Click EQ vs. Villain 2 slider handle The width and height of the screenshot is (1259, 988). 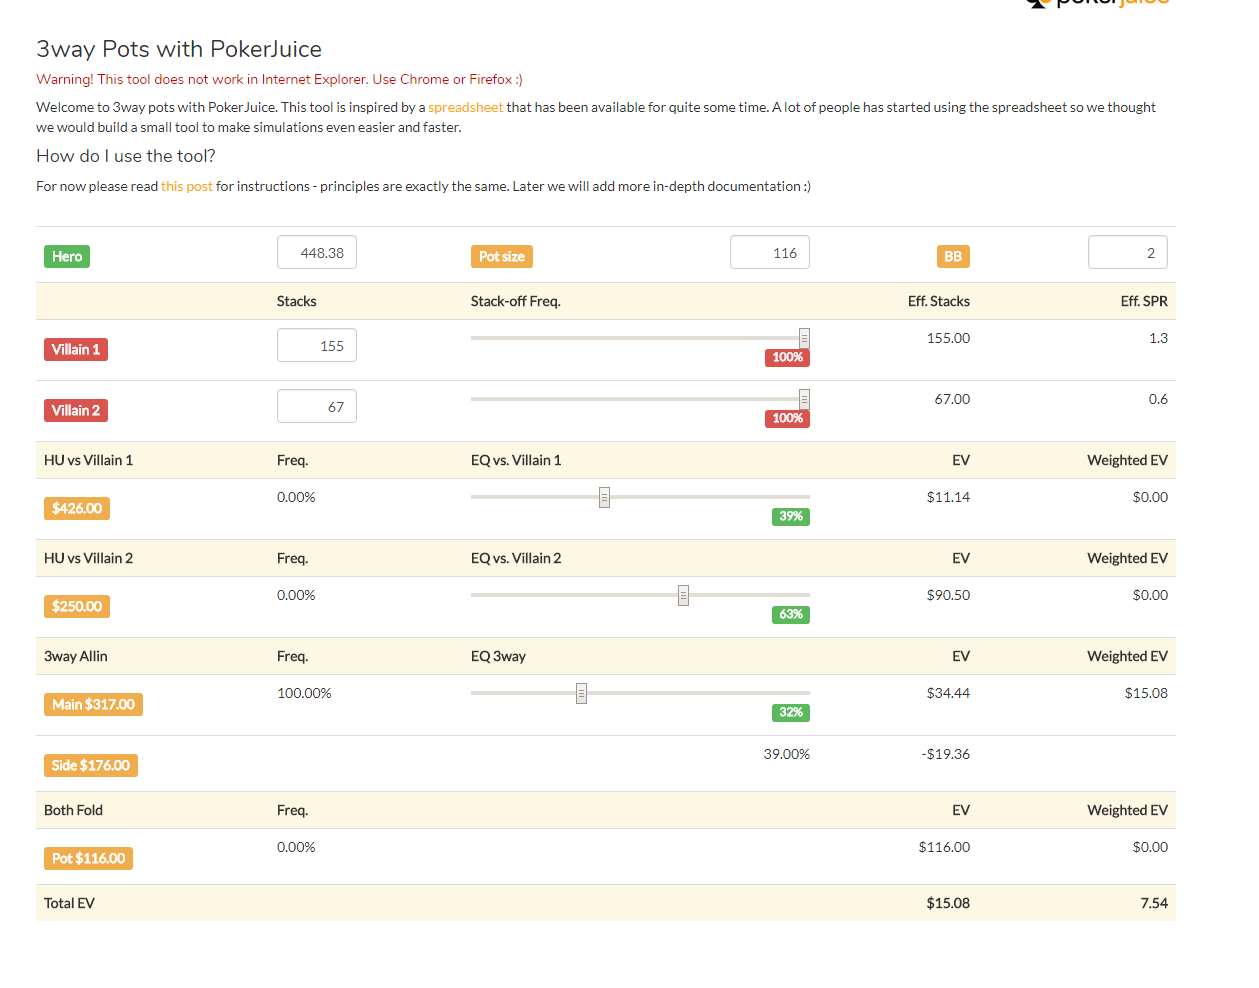pyautogui.click(x=683, y=595)
